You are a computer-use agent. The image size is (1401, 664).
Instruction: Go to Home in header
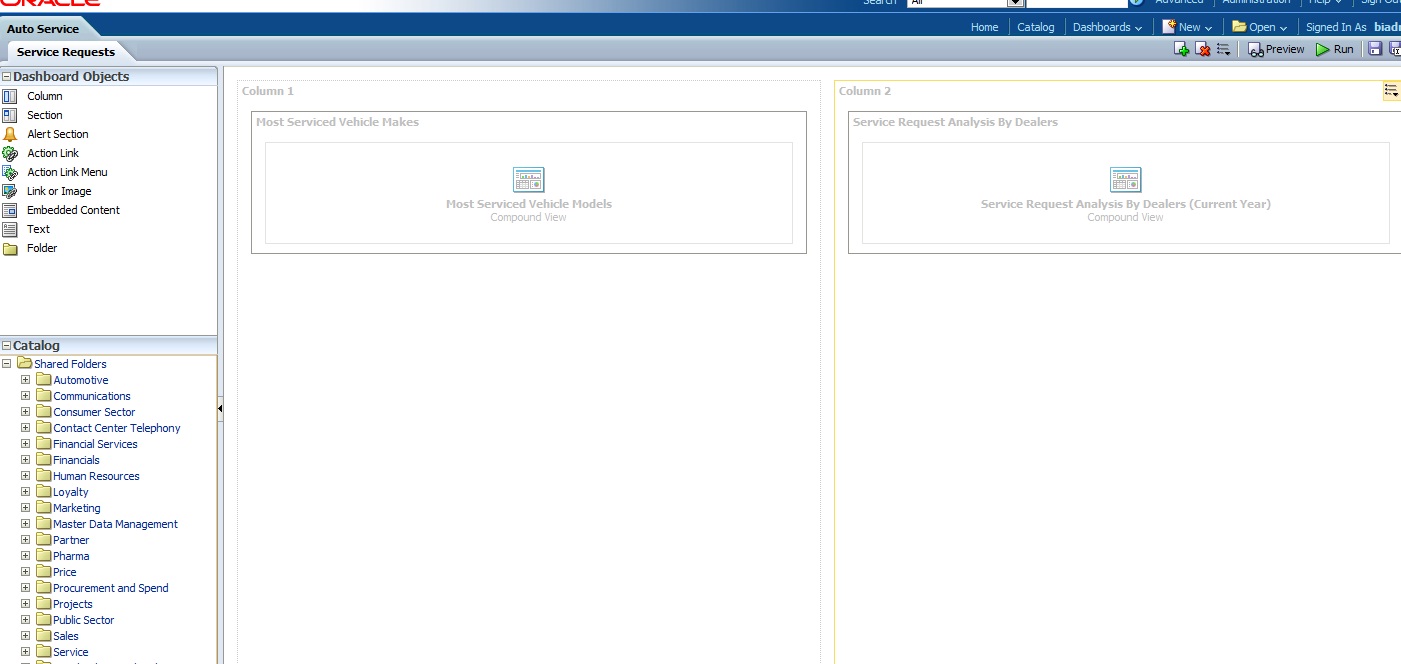click(984, 27)
